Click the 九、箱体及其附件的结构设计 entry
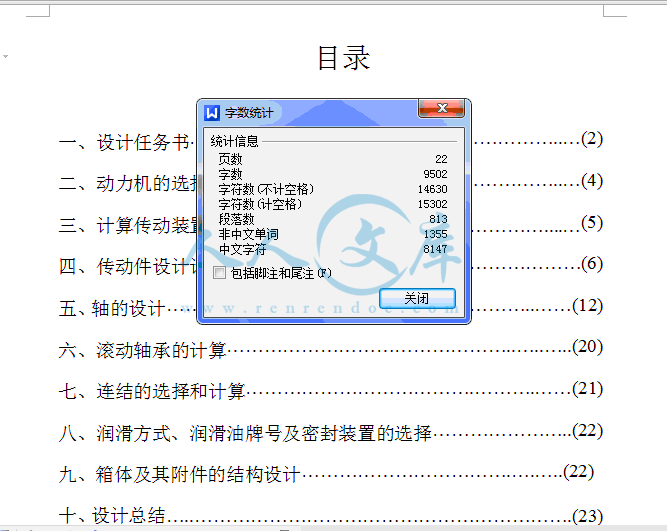 [x=180, y=474]
